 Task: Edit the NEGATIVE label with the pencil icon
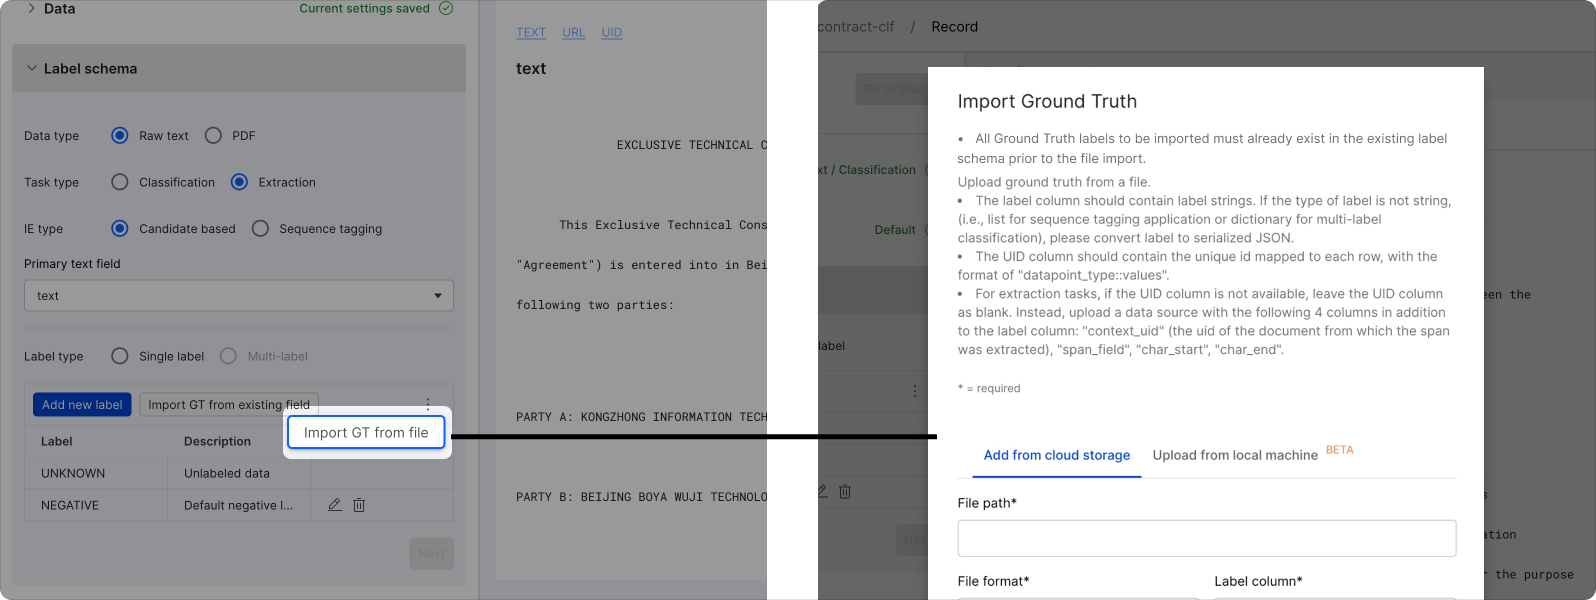point(335,505)
